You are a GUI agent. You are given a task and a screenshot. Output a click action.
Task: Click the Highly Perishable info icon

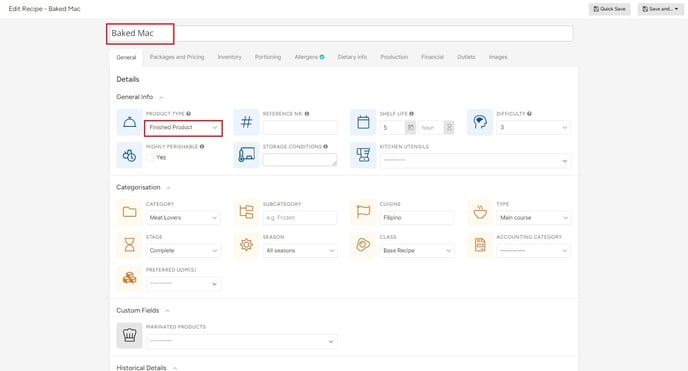click(x=202, y=146)
